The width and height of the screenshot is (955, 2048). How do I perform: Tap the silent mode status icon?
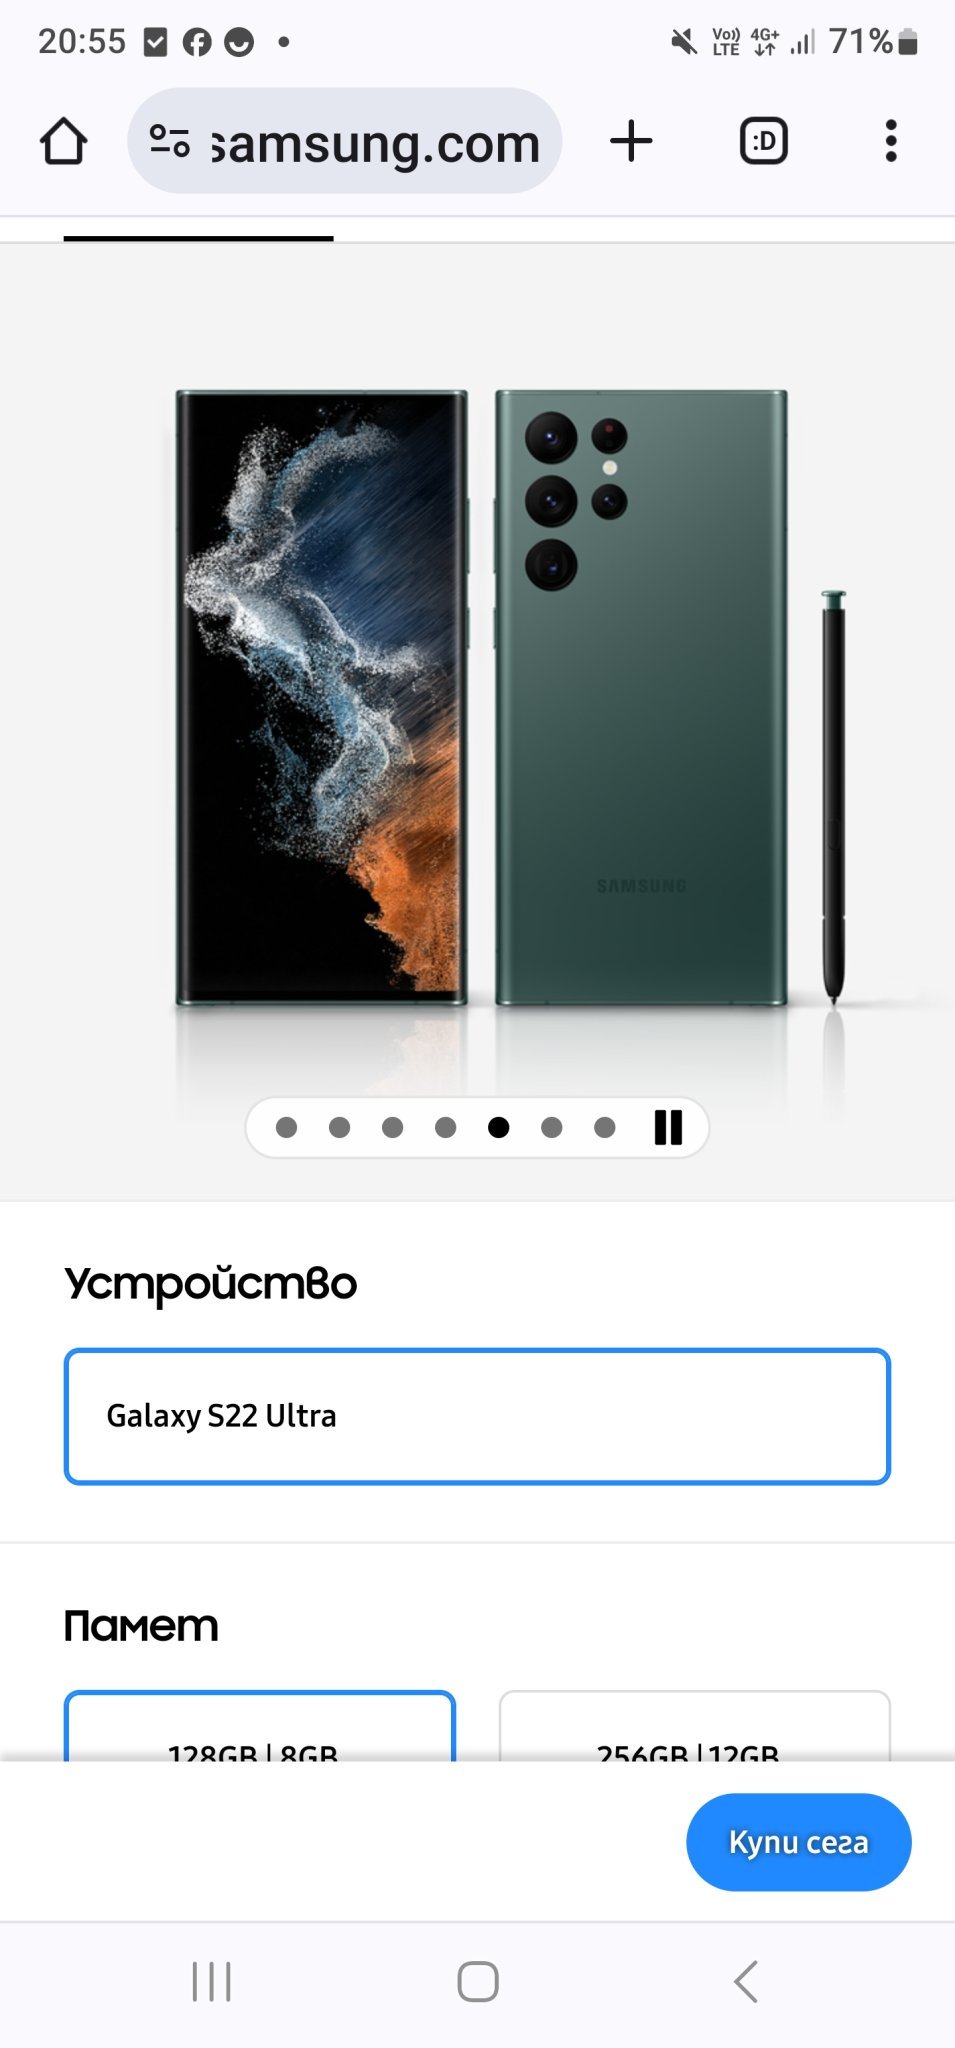[x=684, y=41]
